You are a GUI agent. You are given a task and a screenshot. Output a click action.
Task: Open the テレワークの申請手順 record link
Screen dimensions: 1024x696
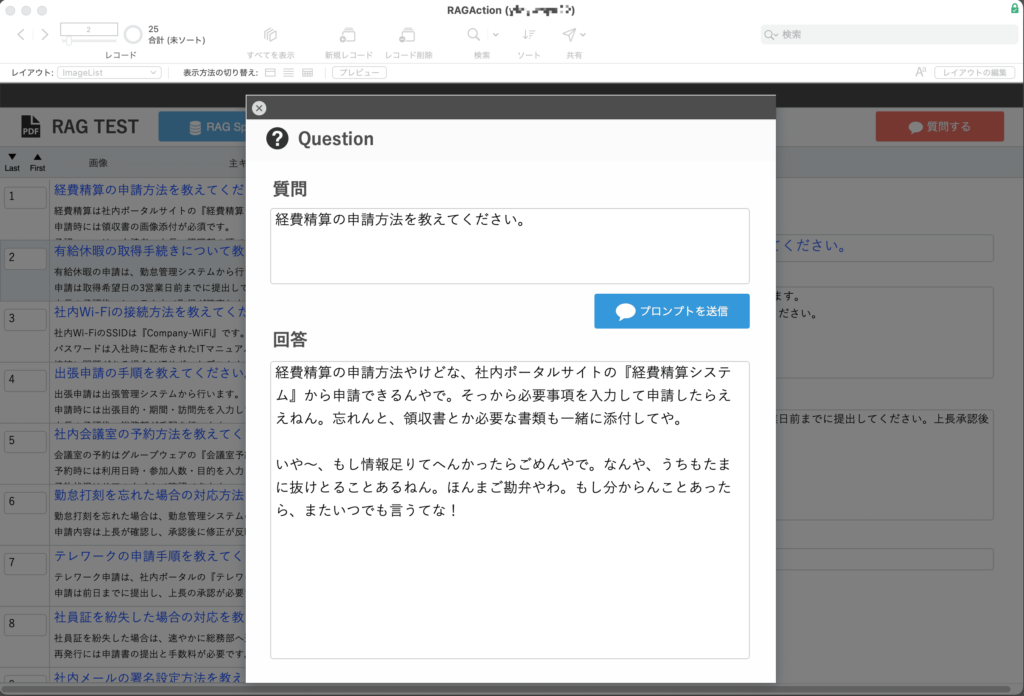150,556
